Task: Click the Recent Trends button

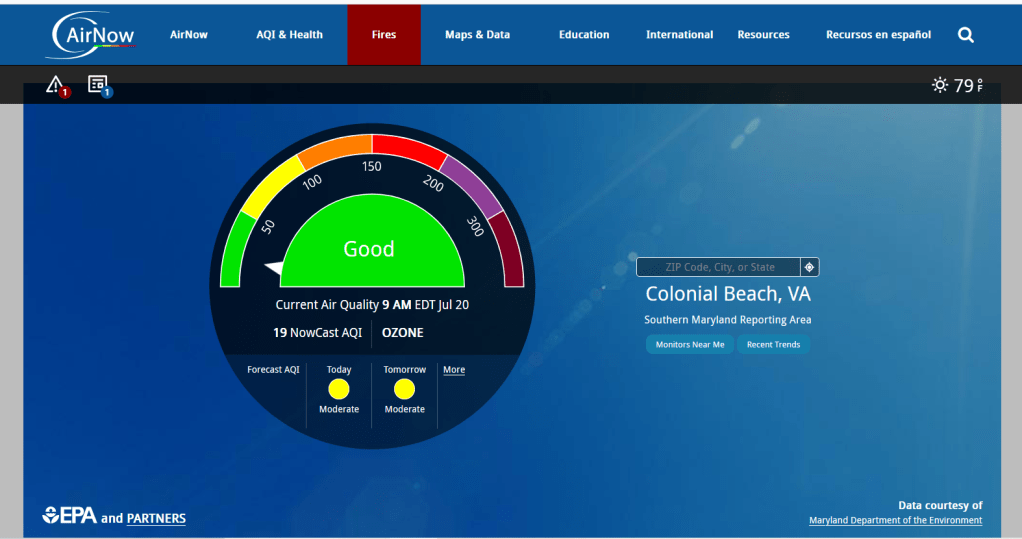Action: (773, 344)
